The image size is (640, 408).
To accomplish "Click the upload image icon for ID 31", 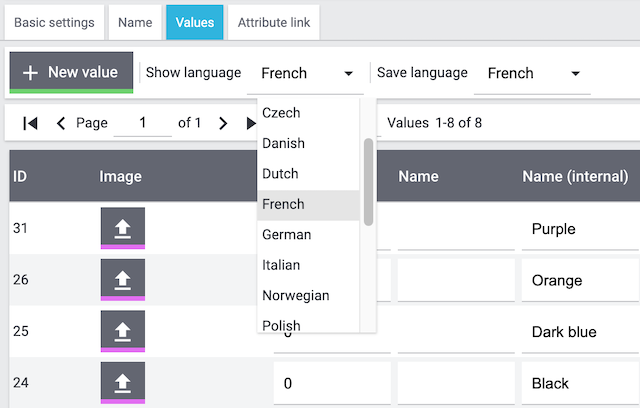I will (x=122, y=228).
